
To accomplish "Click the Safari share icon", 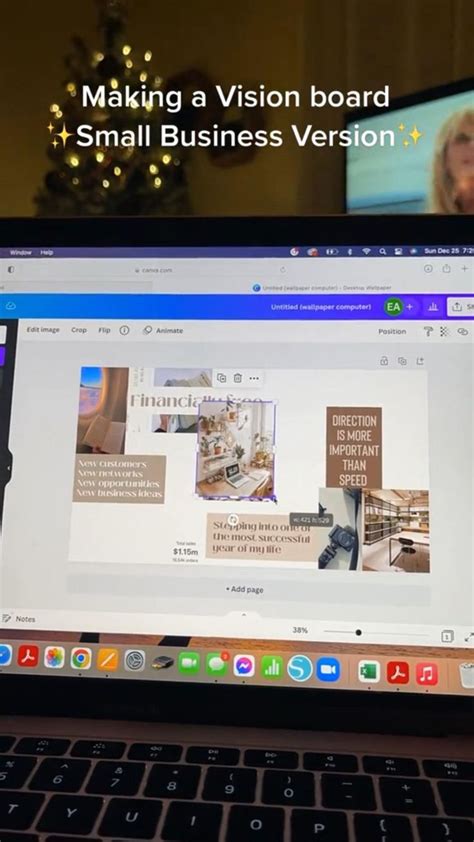I will tap(446, 269).
